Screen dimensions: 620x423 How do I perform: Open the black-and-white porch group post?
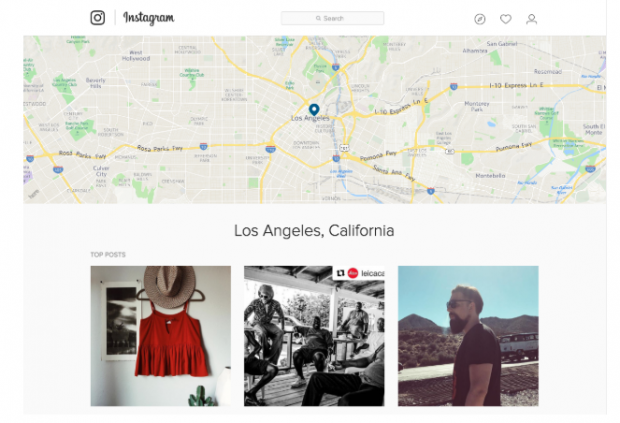coord(314,336)
